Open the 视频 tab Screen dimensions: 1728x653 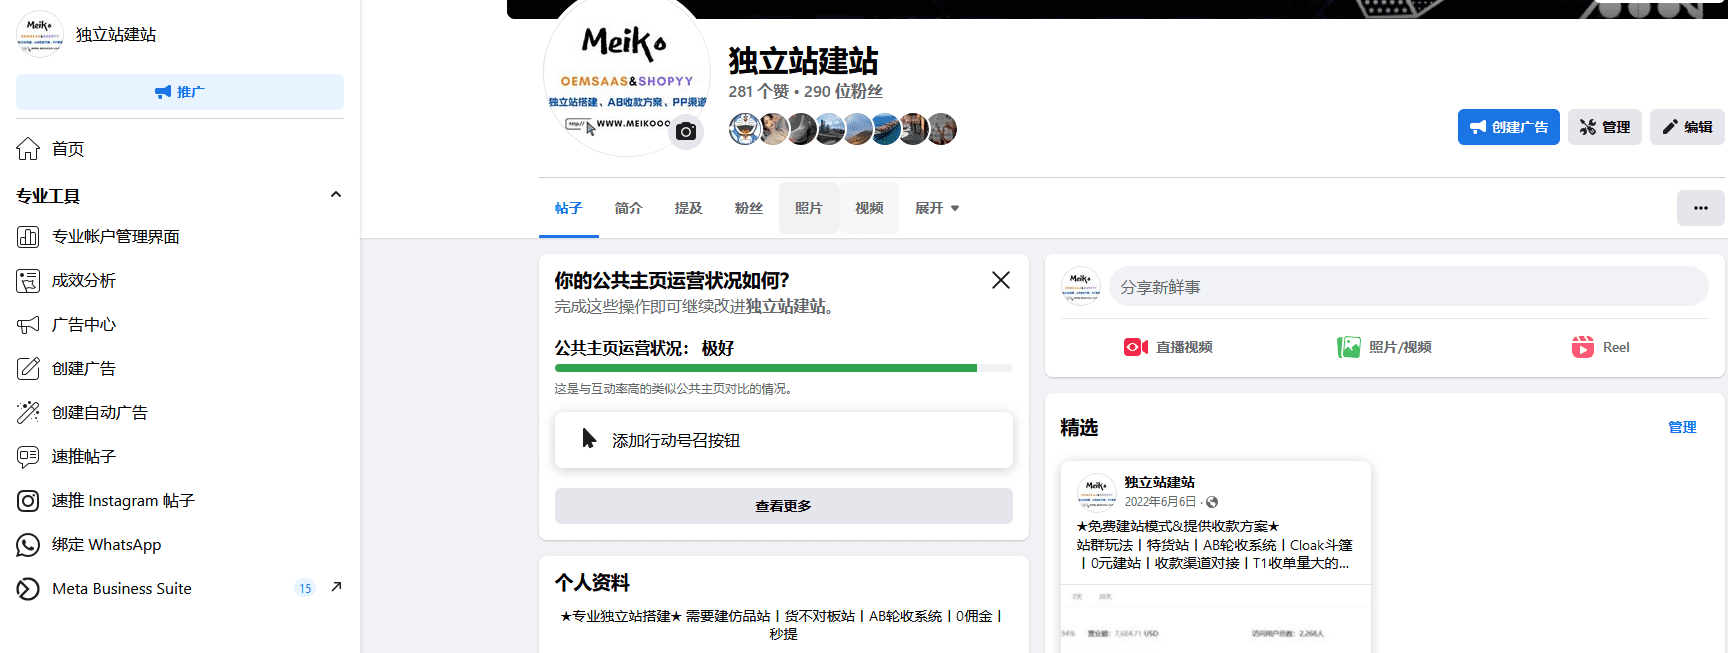click(x=869, y=208)
